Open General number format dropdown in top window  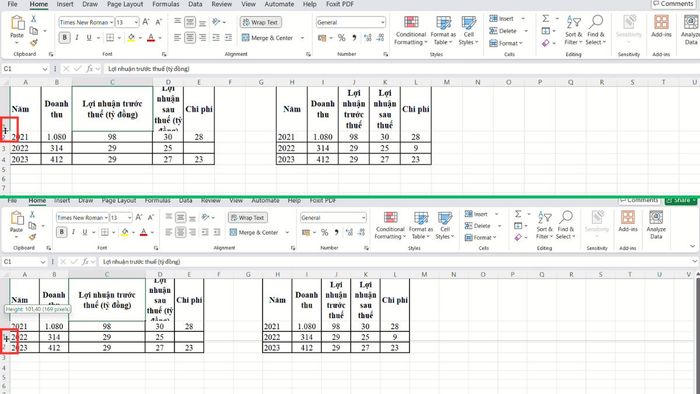383,22
